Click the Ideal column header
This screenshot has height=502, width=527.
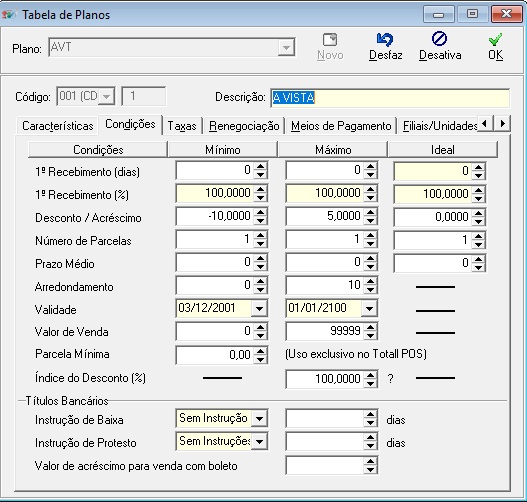(x=442, y=150)
